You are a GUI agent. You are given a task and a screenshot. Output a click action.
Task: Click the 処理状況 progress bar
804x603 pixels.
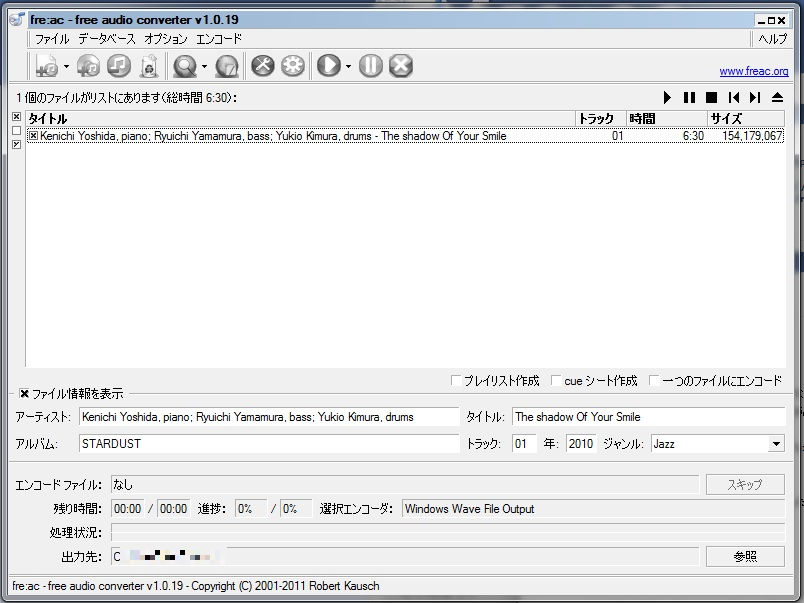(448, 532)
